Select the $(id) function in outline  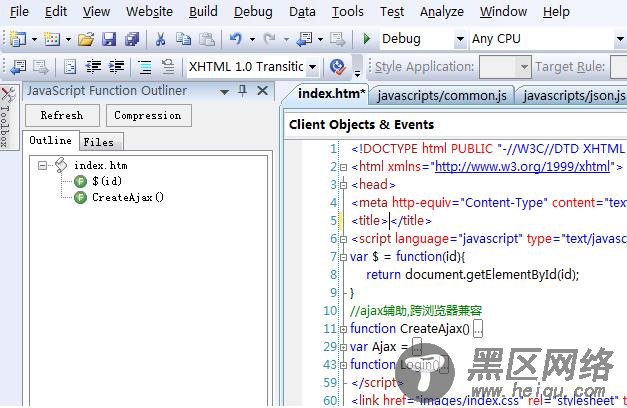pos(107,181)
